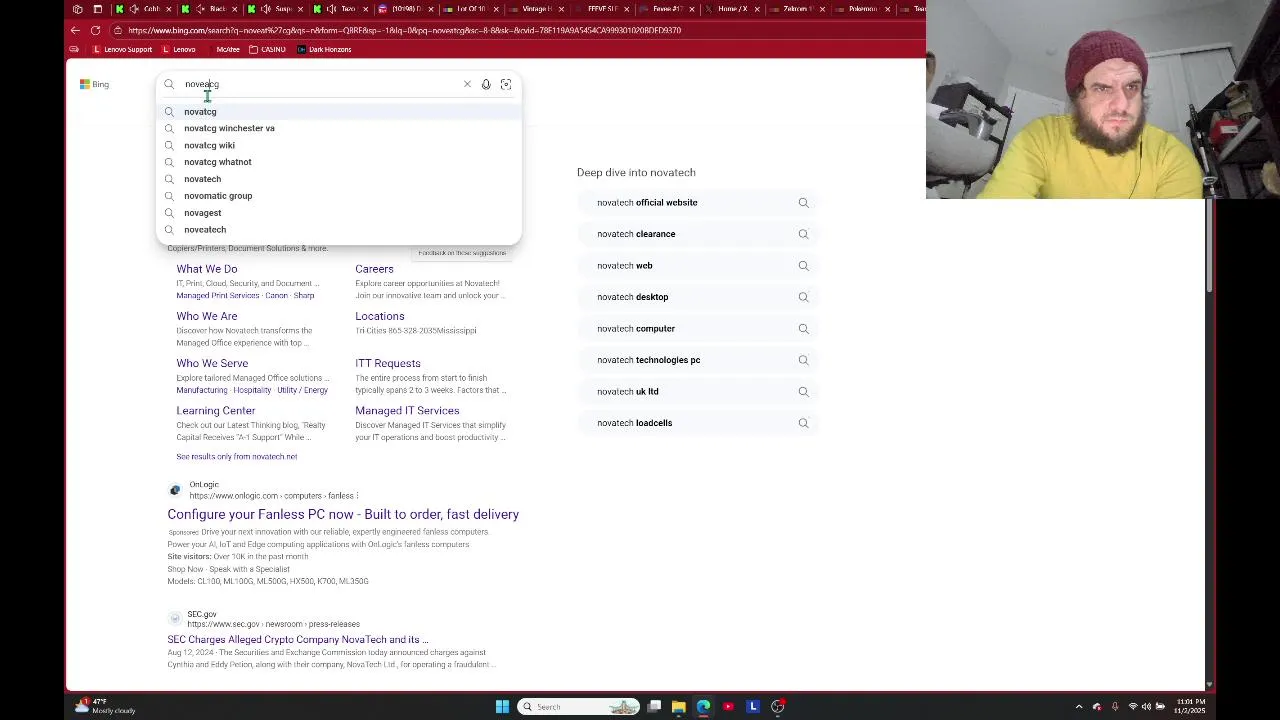Open the 'What We Do' link
Screen dimensions: 1280x720
pos(207,269)
